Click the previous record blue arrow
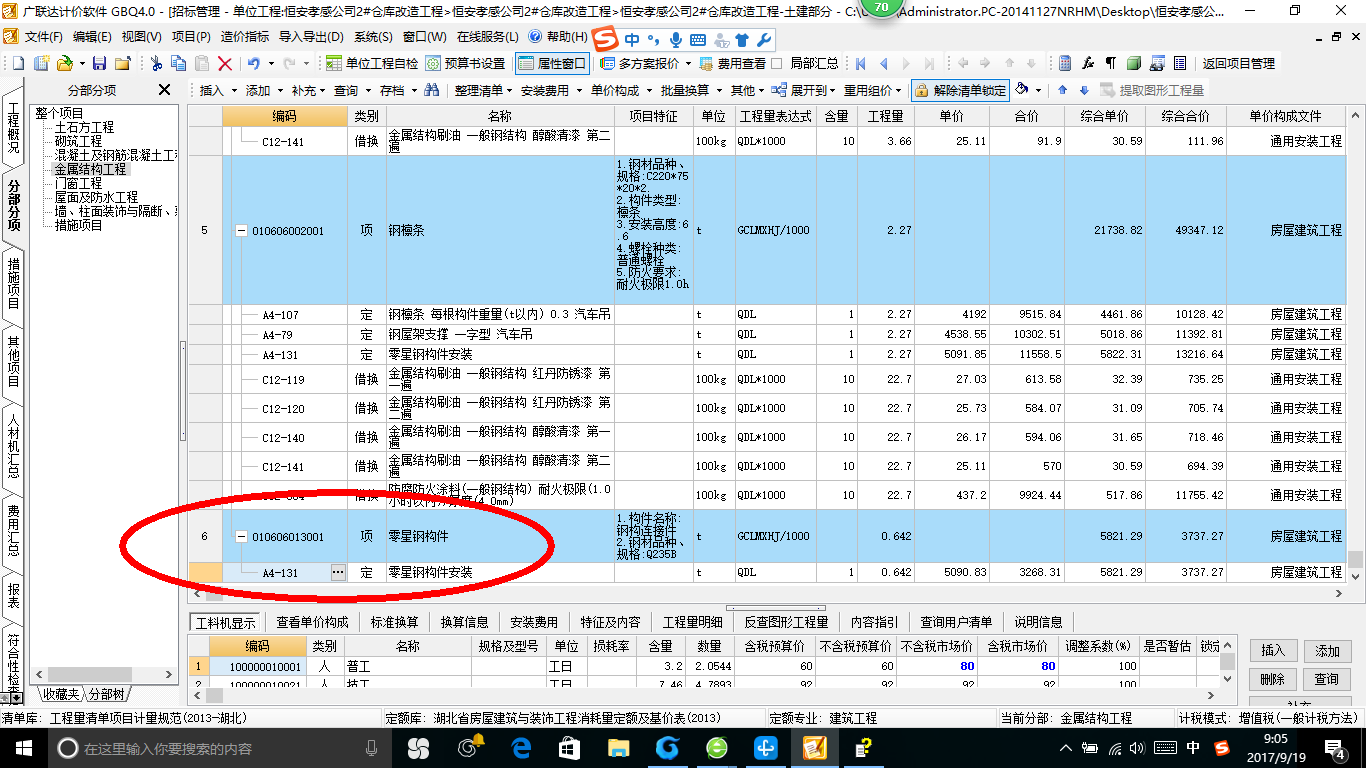This screenshot has width=1366, height=768. tap(884, 63)
